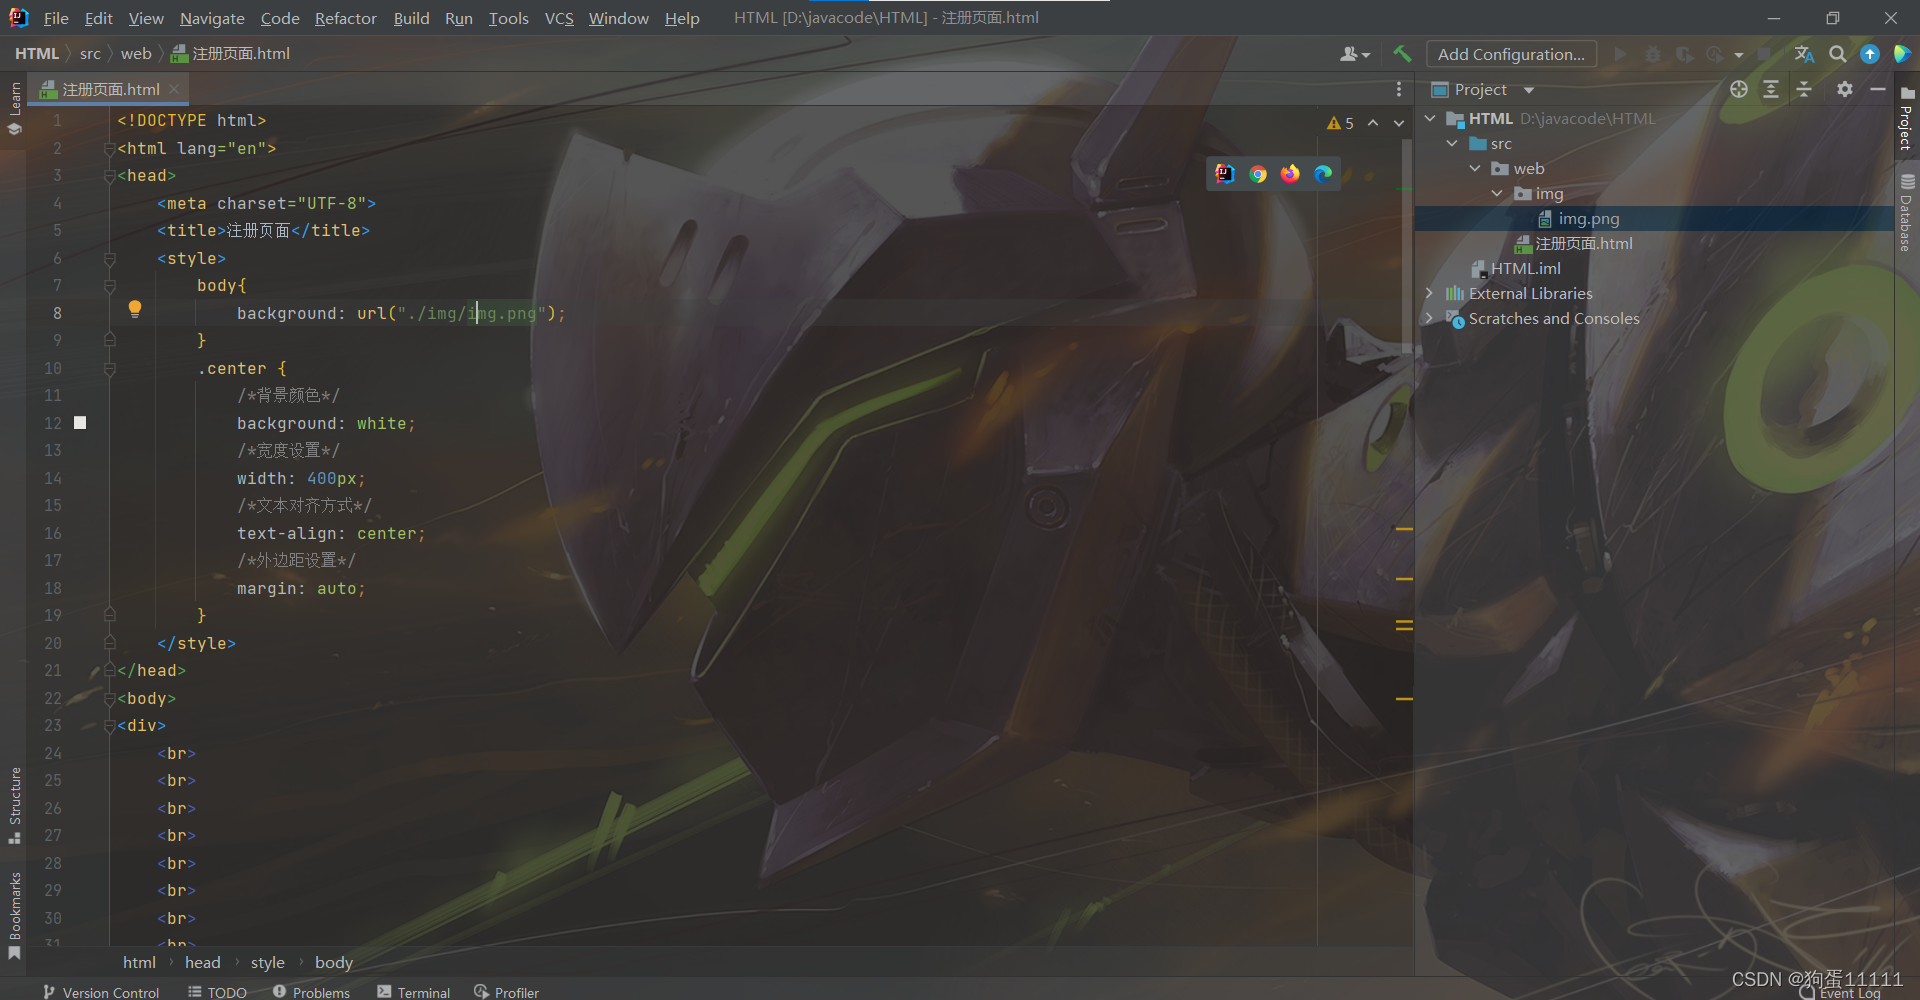
Task: Open Project panel settings gear
Action: [x=1845, y=89]
